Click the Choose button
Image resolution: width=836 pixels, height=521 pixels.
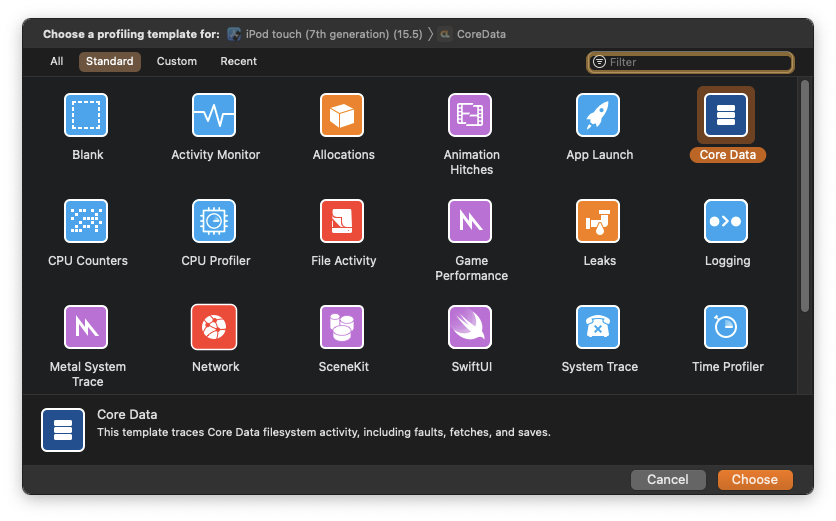coord(755,479)
